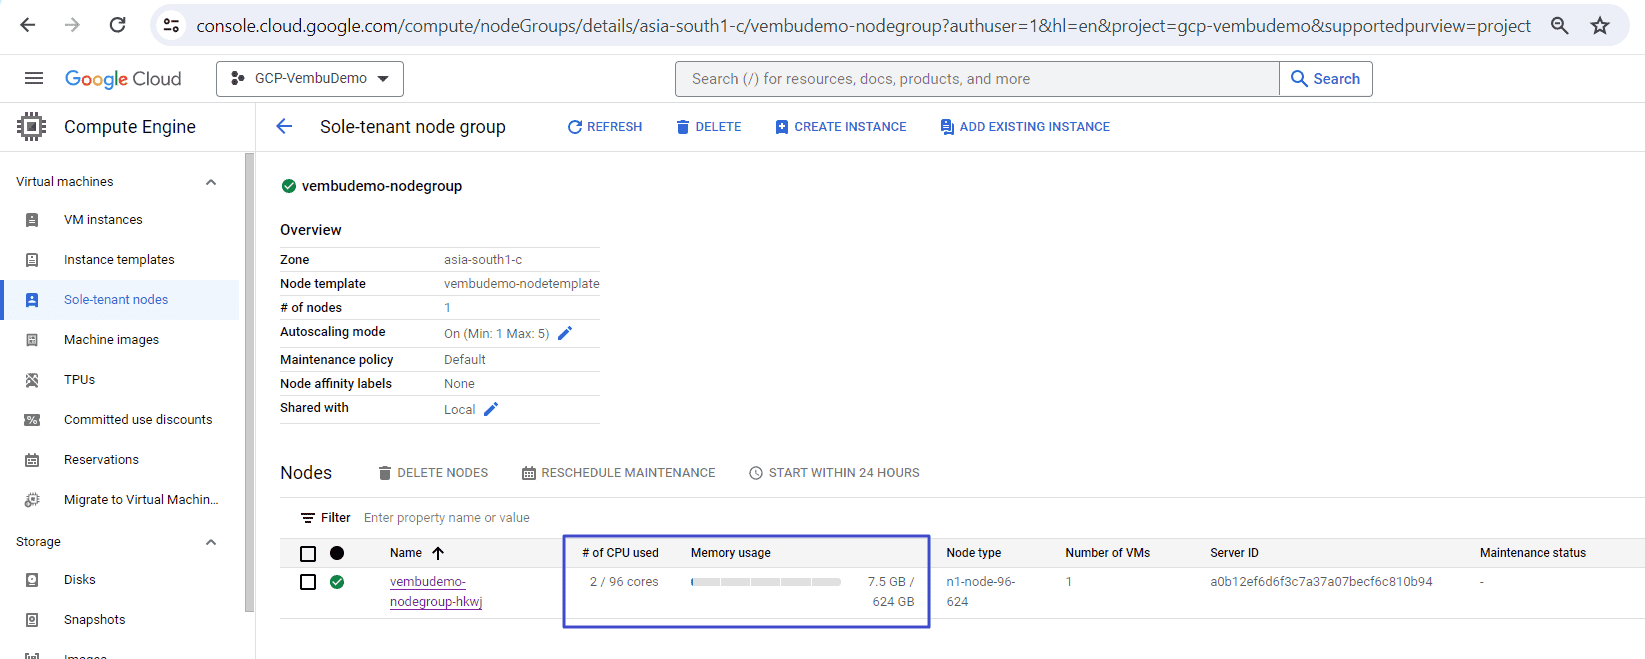This screenshot has width=1645, height=659.
Task: Click the zone value asia-south1-c
Action: click(483, 260)
